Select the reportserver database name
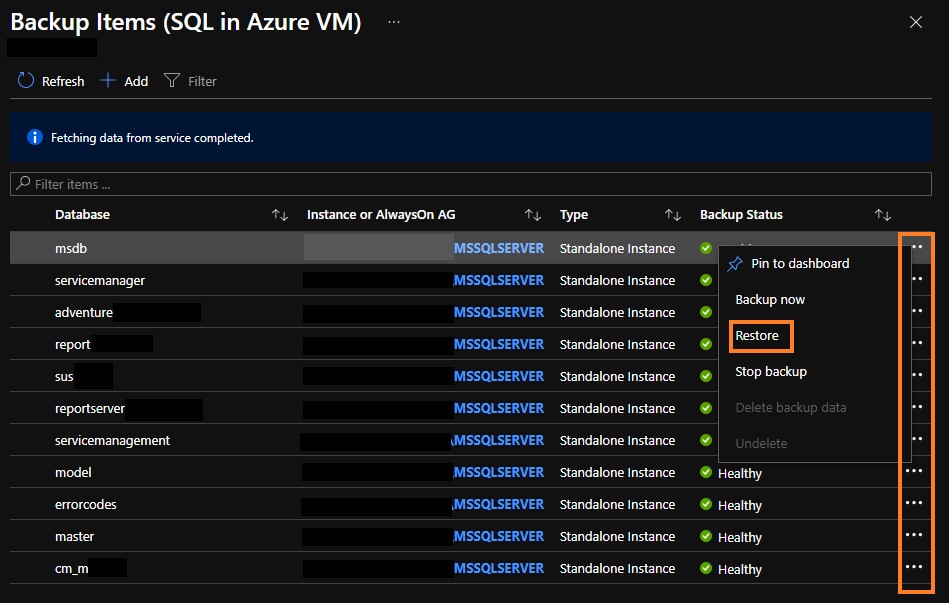Image resolution: width=949 pixels, height=603 pixels. [90, 409]
